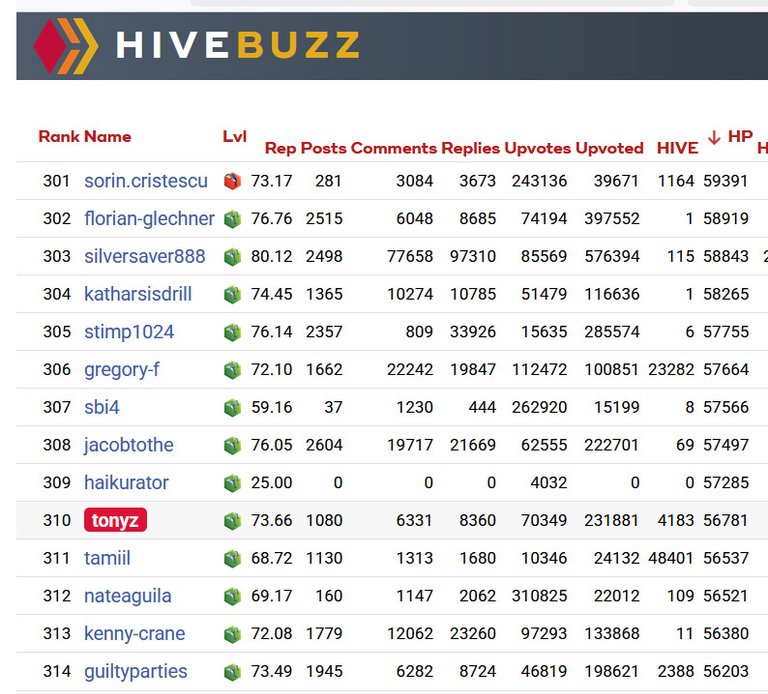The height and width of the screenshot is (694, 768).
Task: Click the HIVEBUZZ wordmark in header
Action: (x=238, y=45)
